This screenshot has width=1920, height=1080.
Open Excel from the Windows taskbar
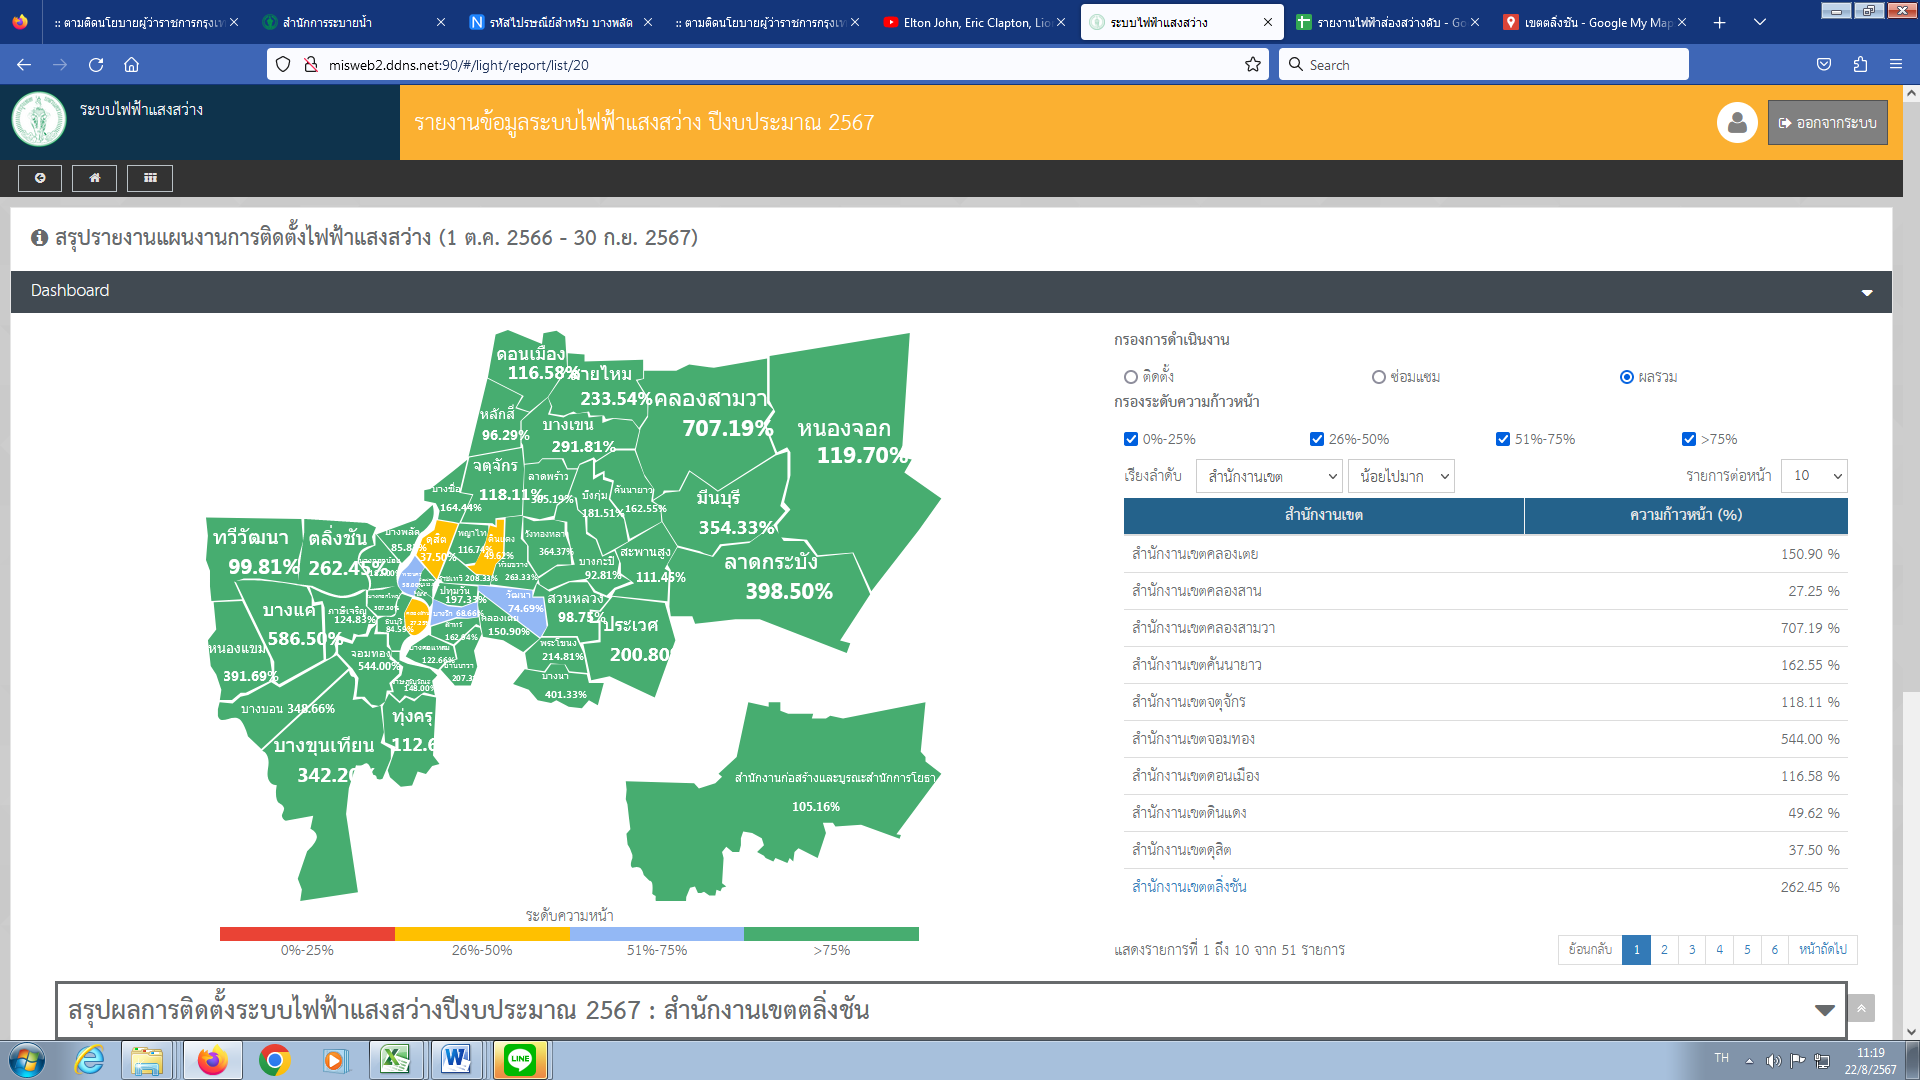tap(395, 1060)
